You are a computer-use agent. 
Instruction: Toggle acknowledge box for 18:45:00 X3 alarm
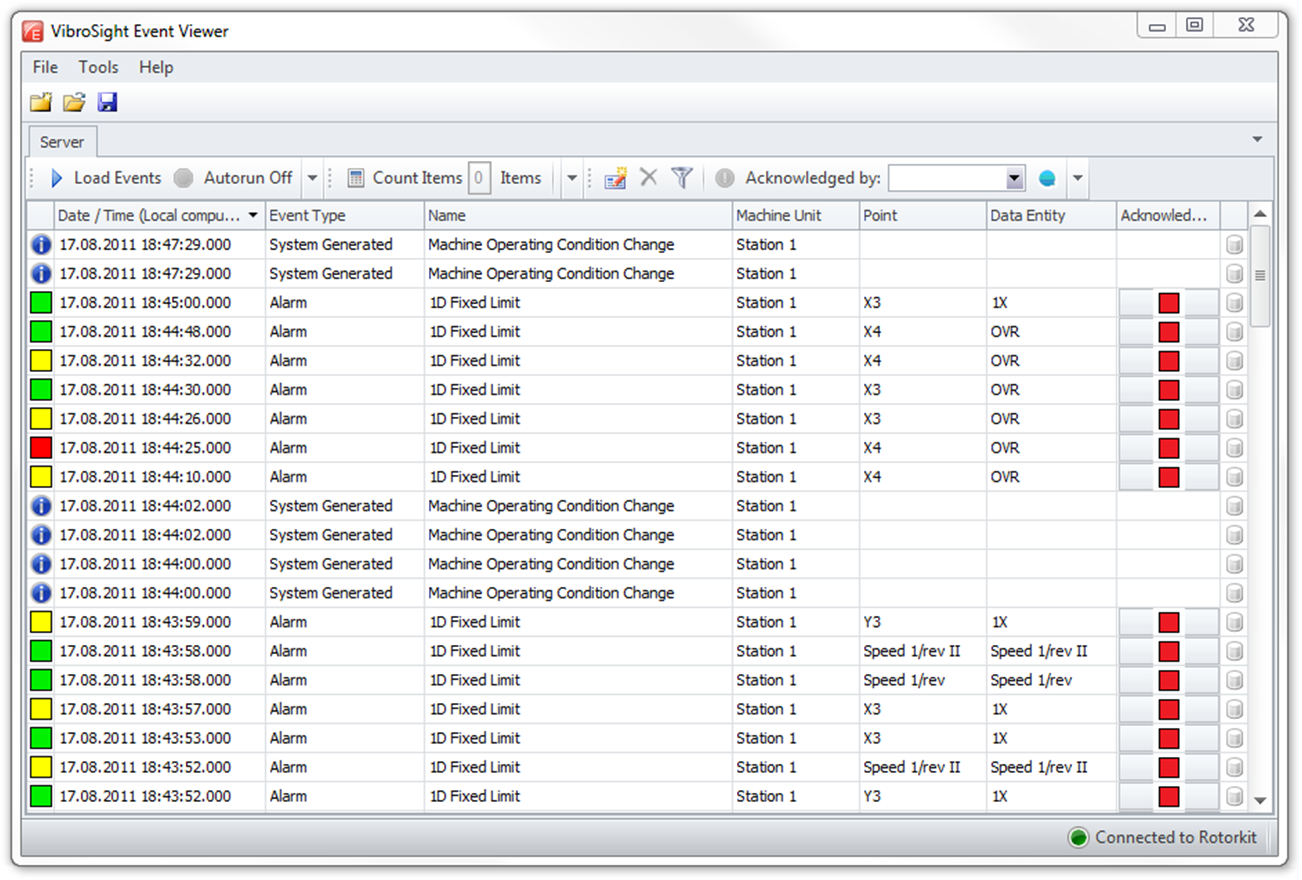pos(1168,303)
